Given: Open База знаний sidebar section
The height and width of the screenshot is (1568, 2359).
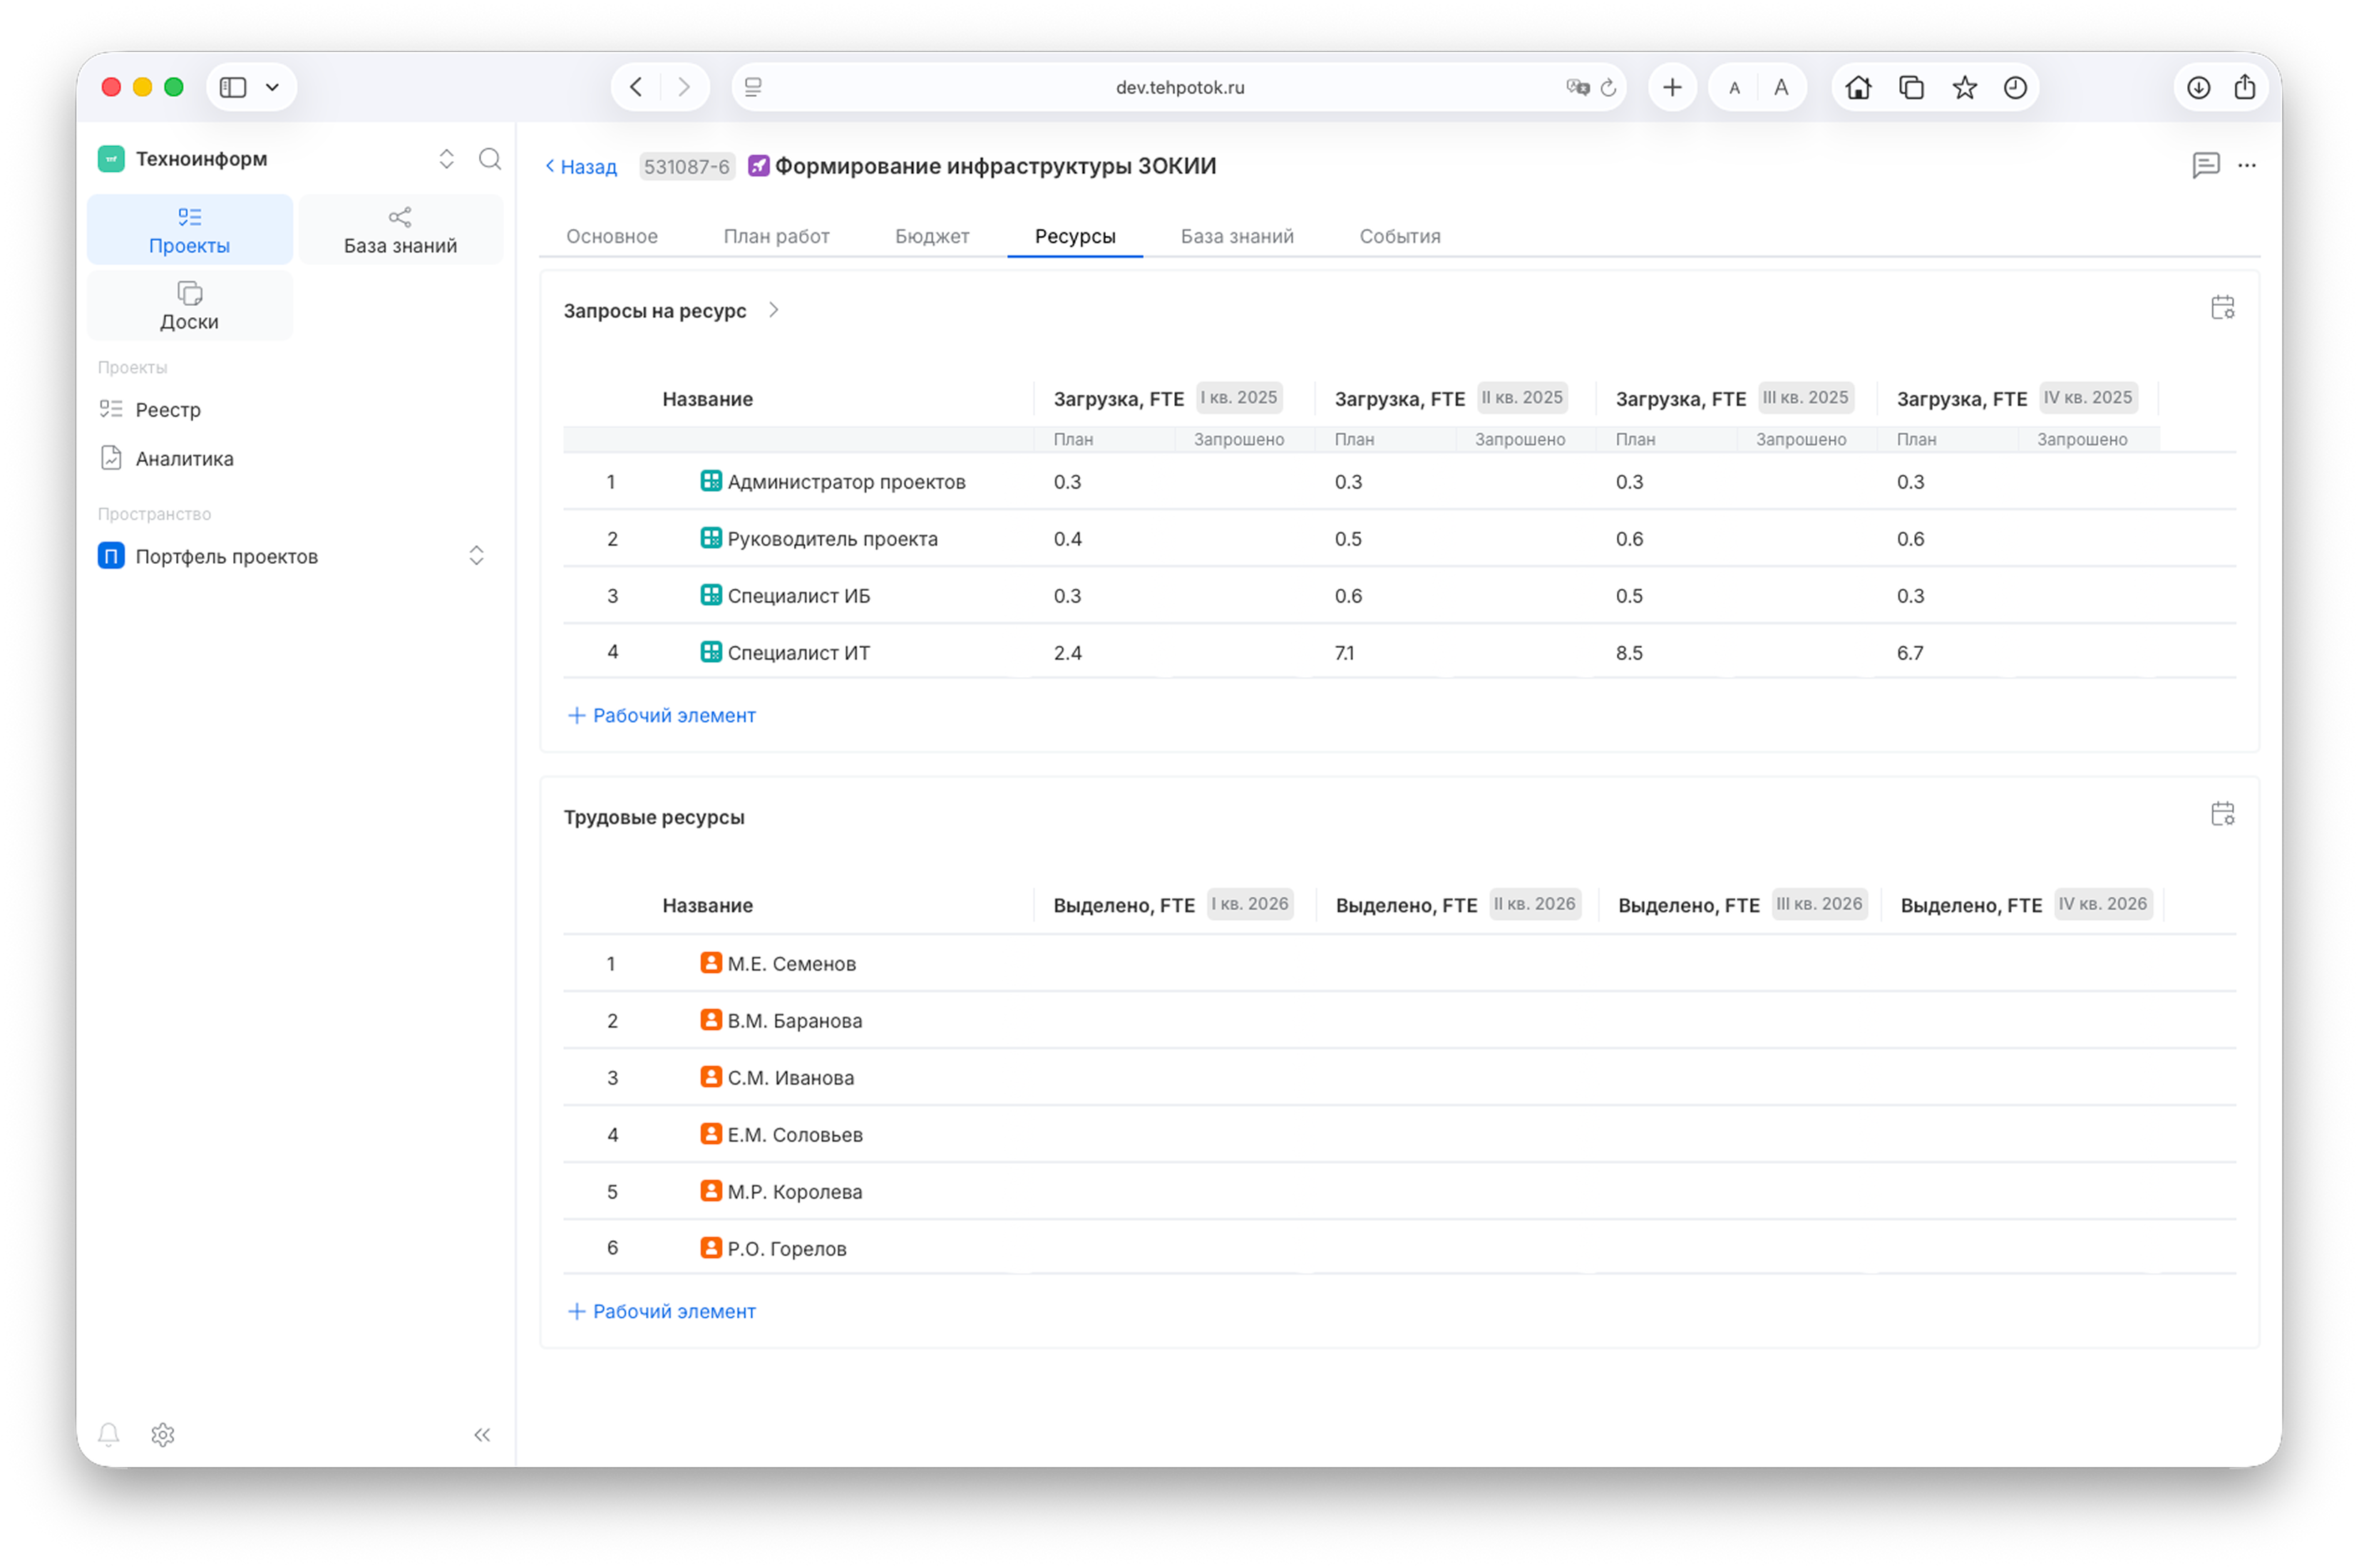Looking at the screenshot, I should tap(400, 230).
